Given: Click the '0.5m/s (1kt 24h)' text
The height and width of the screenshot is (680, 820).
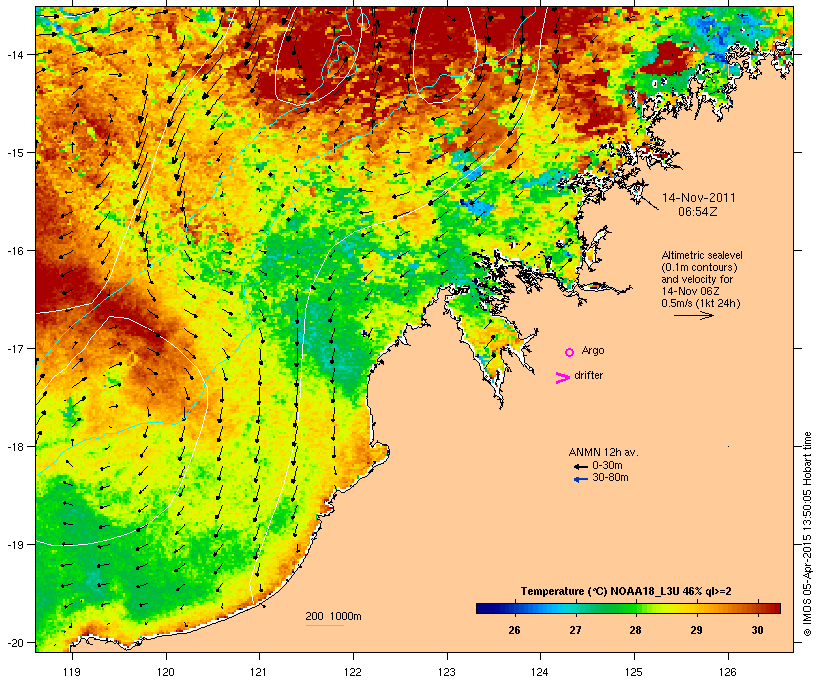Looking at the screenshot, I should (x=701, y=303).
